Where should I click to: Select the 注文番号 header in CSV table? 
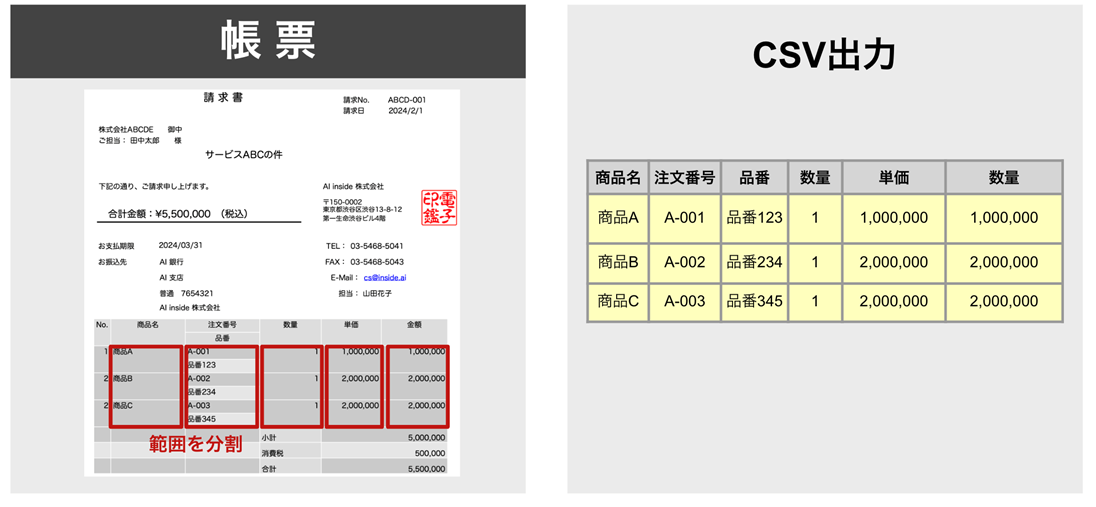(x=684, y=178)
